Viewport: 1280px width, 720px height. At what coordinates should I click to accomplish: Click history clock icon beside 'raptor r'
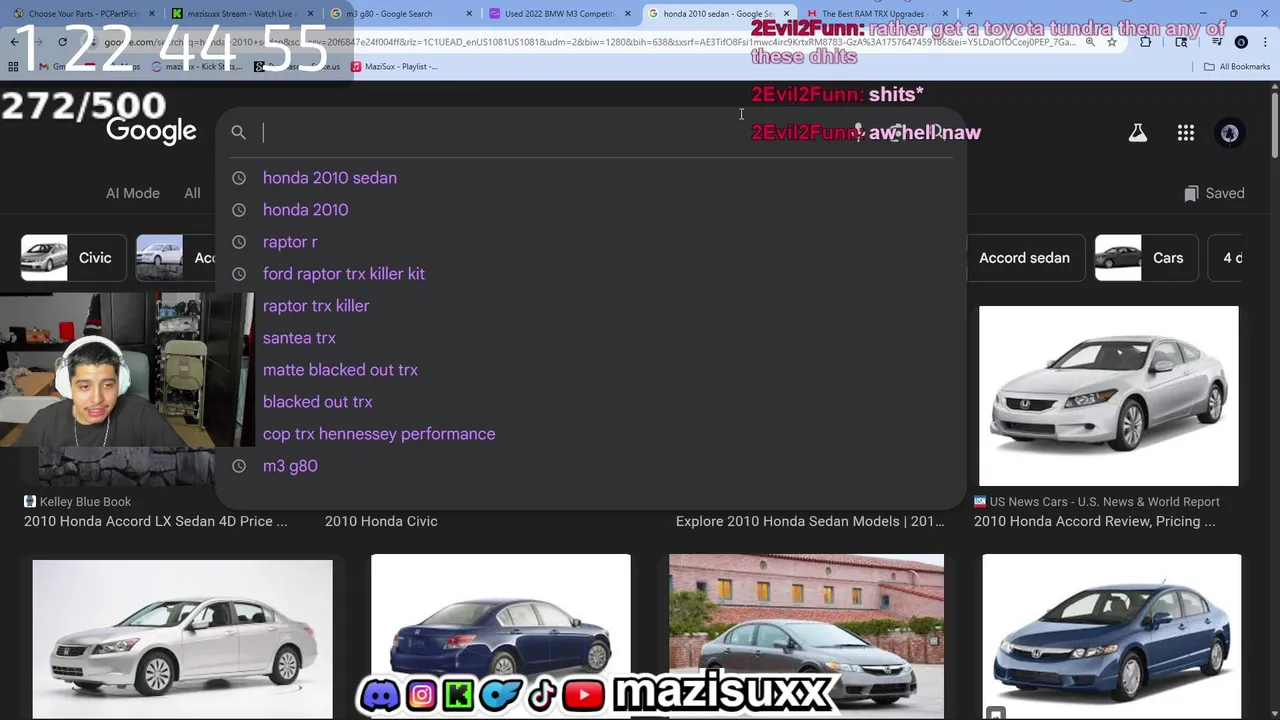239,242
